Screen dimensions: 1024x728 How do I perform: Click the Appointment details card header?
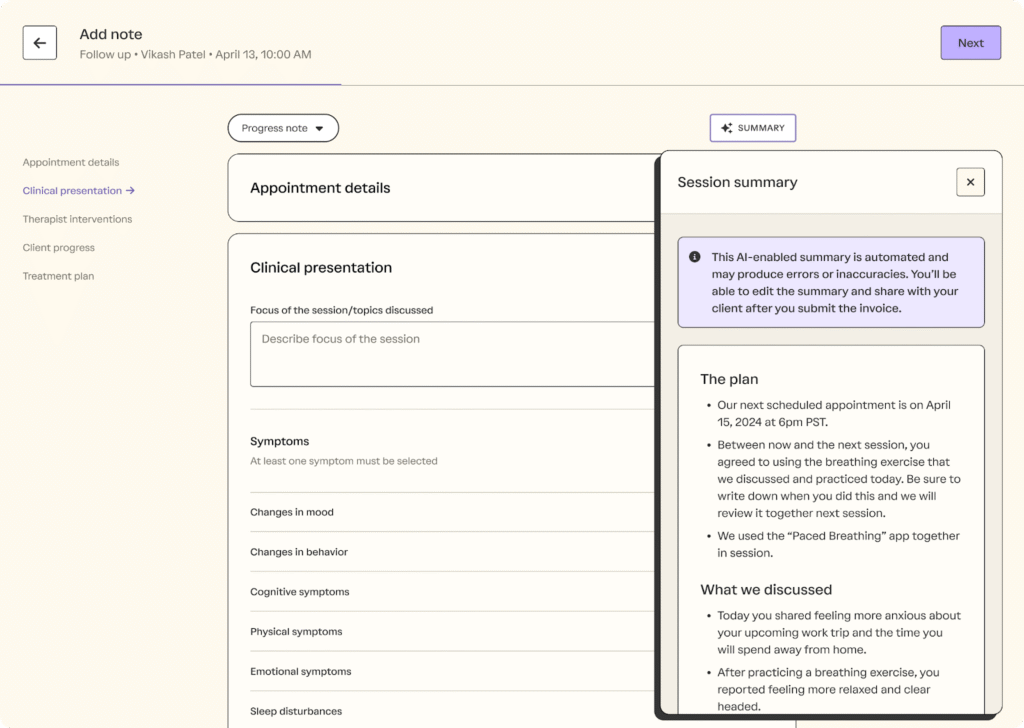[x=320, y=187]
